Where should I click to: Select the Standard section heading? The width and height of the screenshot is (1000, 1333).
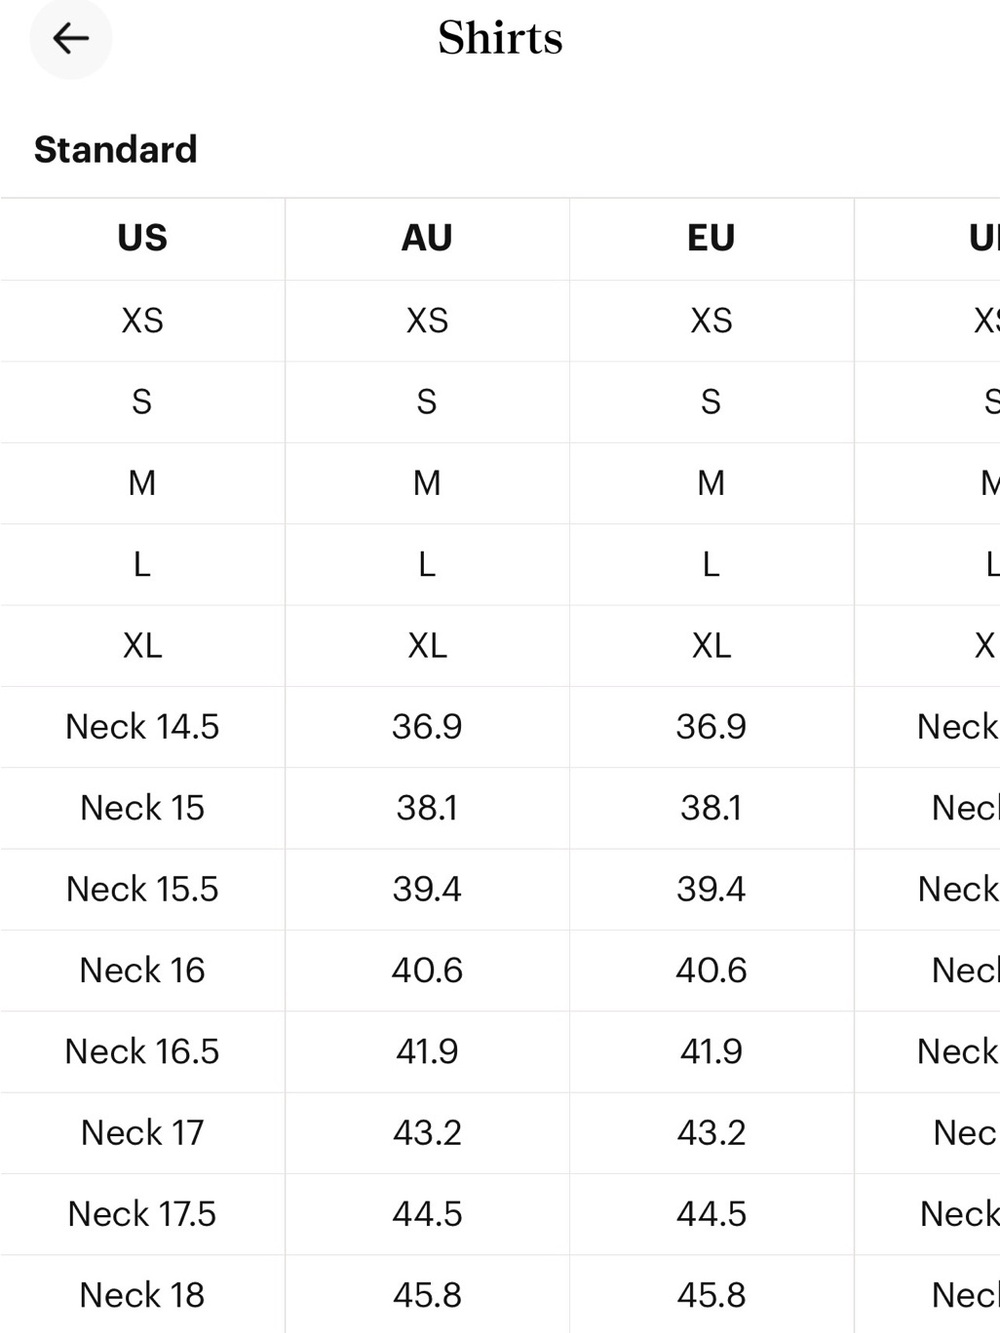pyautogui.click(x=116, y=150)
